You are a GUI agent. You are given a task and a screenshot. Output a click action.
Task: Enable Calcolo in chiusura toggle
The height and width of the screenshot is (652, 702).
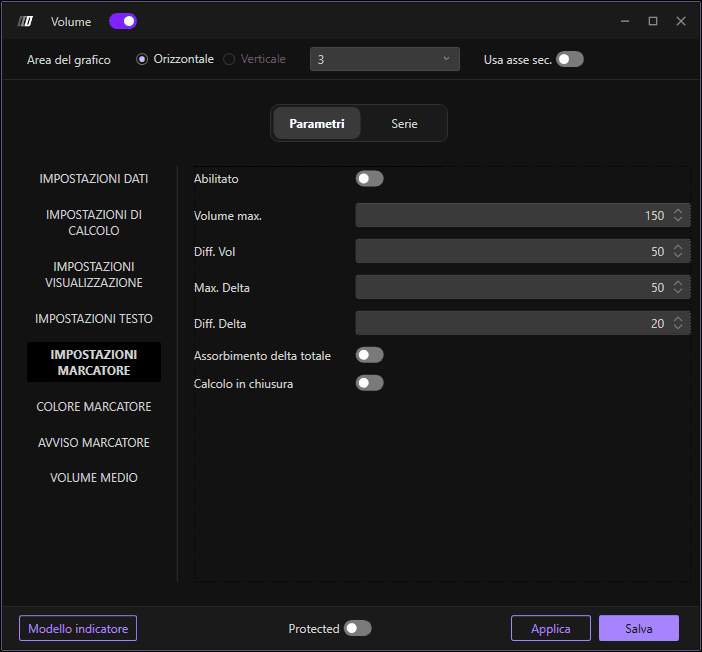pyautogui.click(x=369, y=383)
